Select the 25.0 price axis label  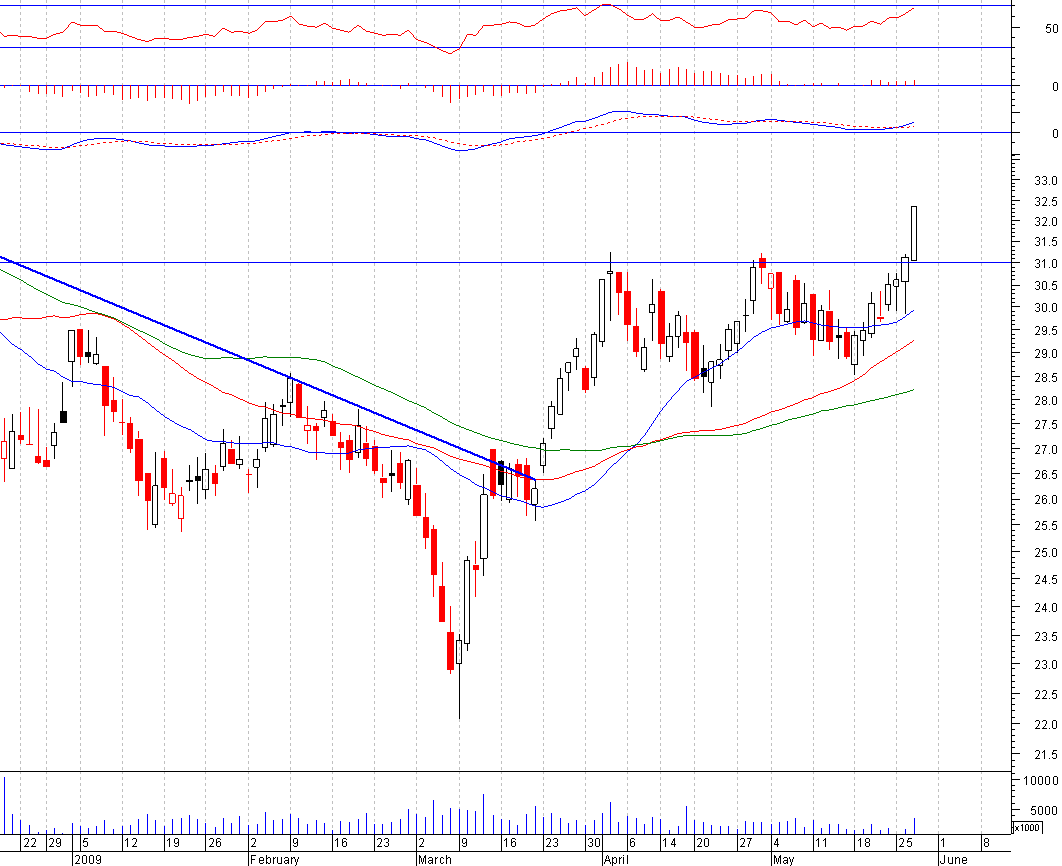[1045, 553]
